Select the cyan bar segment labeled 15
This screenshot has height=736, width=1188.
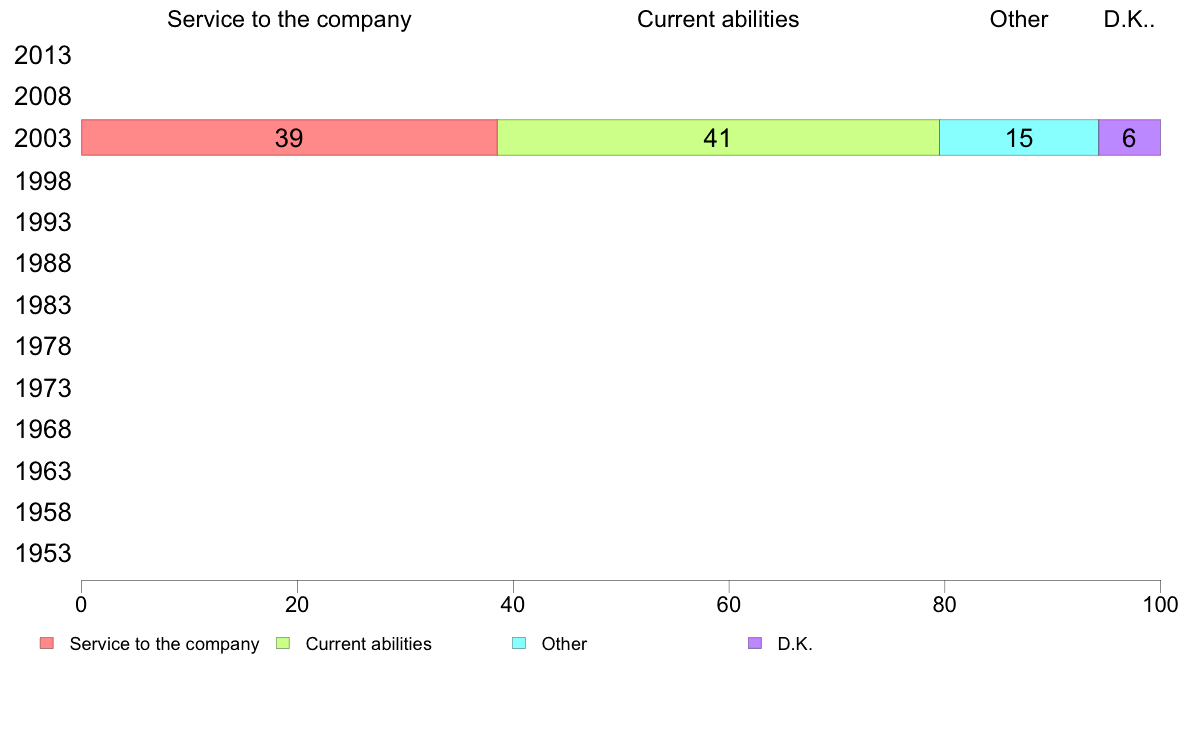pos(1019,138)
